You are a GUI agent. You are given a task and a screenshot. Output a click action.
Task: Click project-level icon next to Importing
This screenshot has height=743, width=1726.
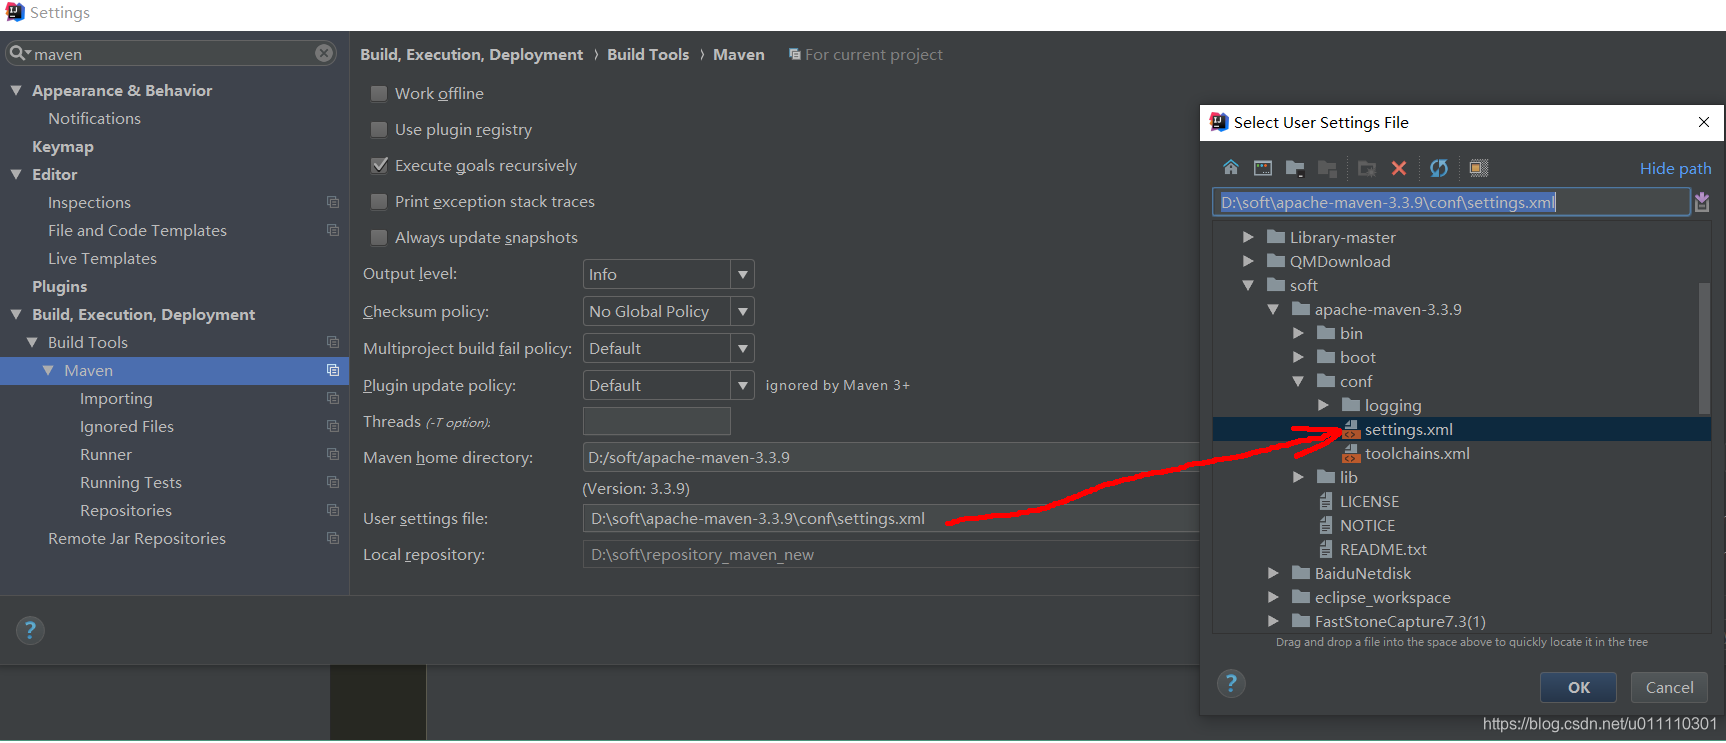coord(333,398)
